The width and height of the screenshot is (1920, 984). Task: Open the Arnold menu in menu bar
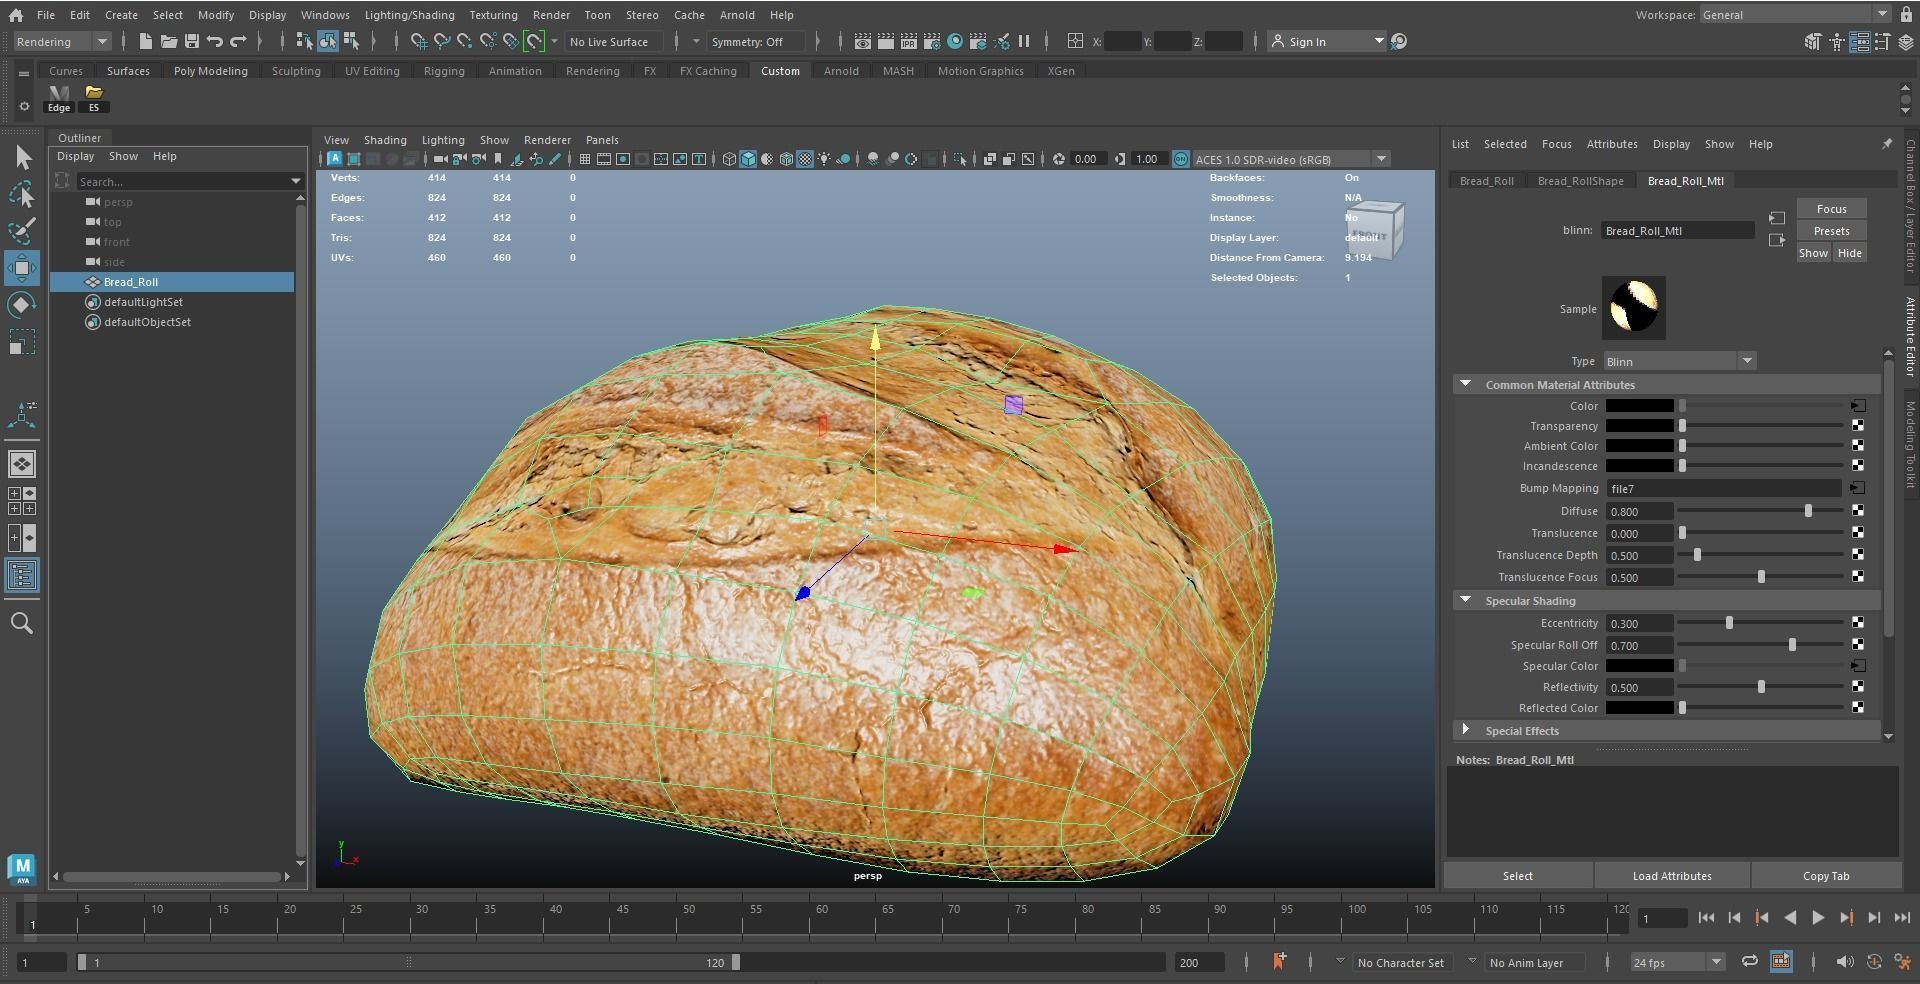[737, 15]
